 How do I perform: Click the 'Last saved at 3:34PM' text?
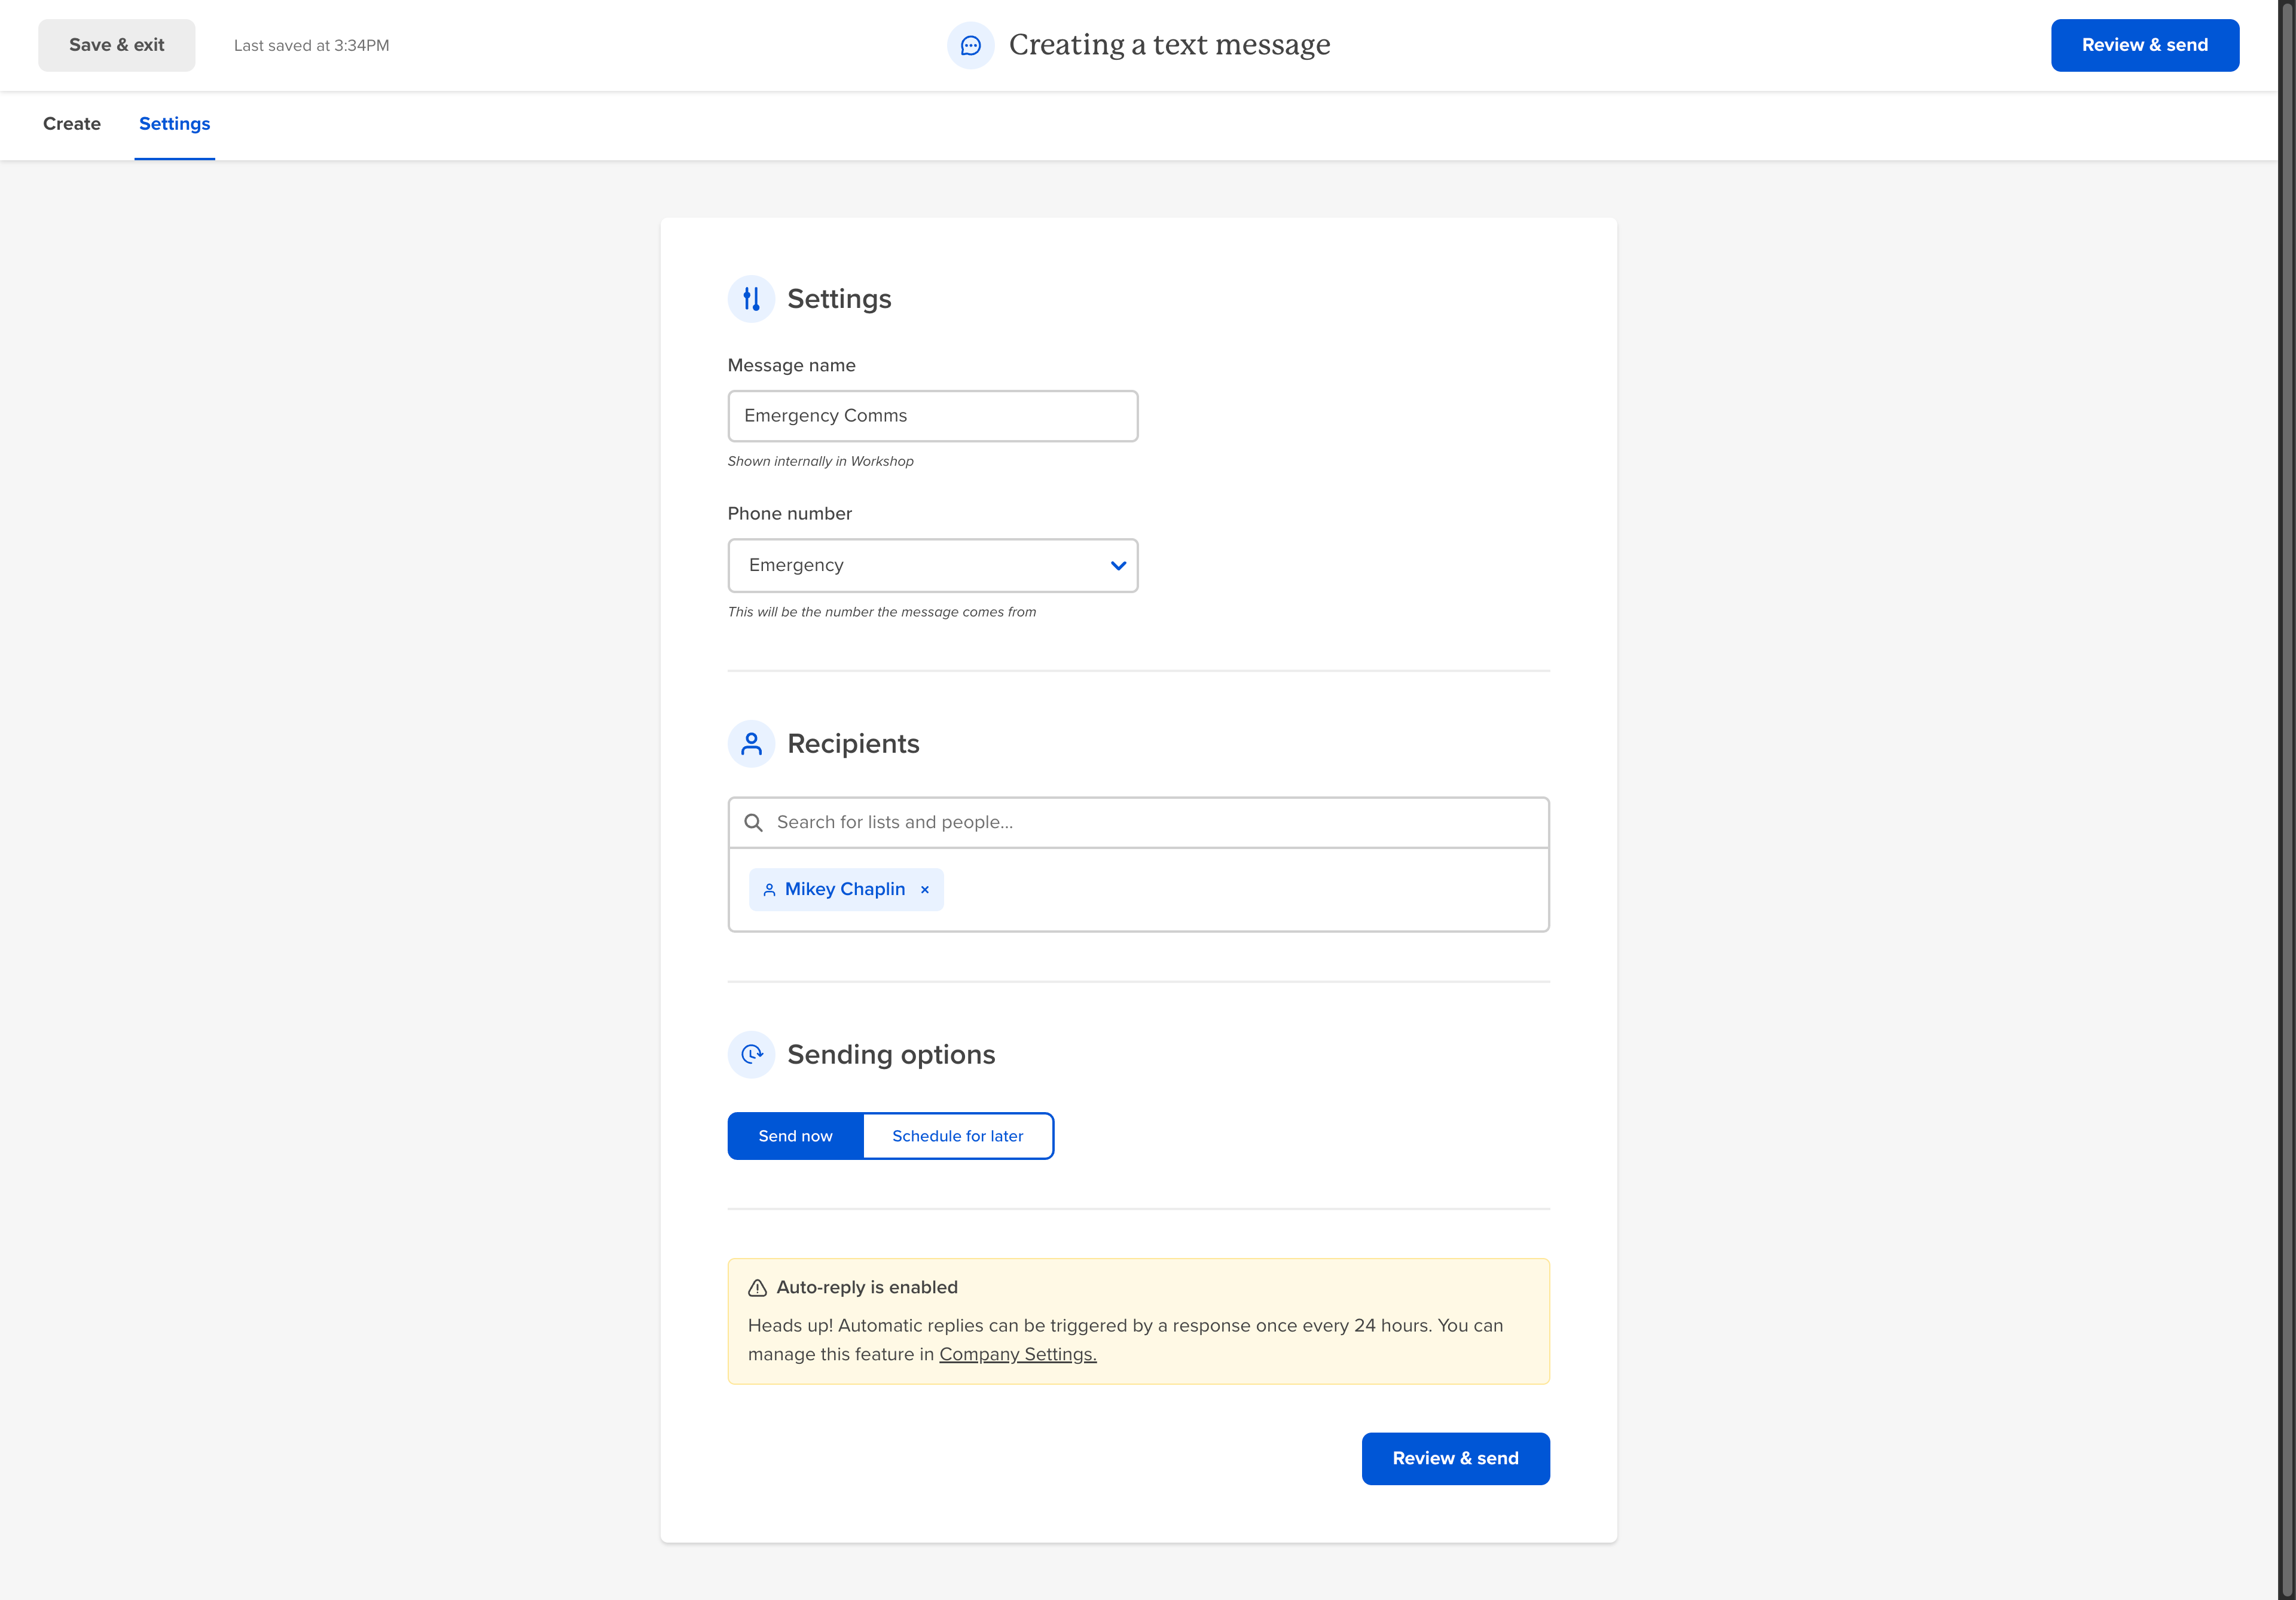point(311,45)
